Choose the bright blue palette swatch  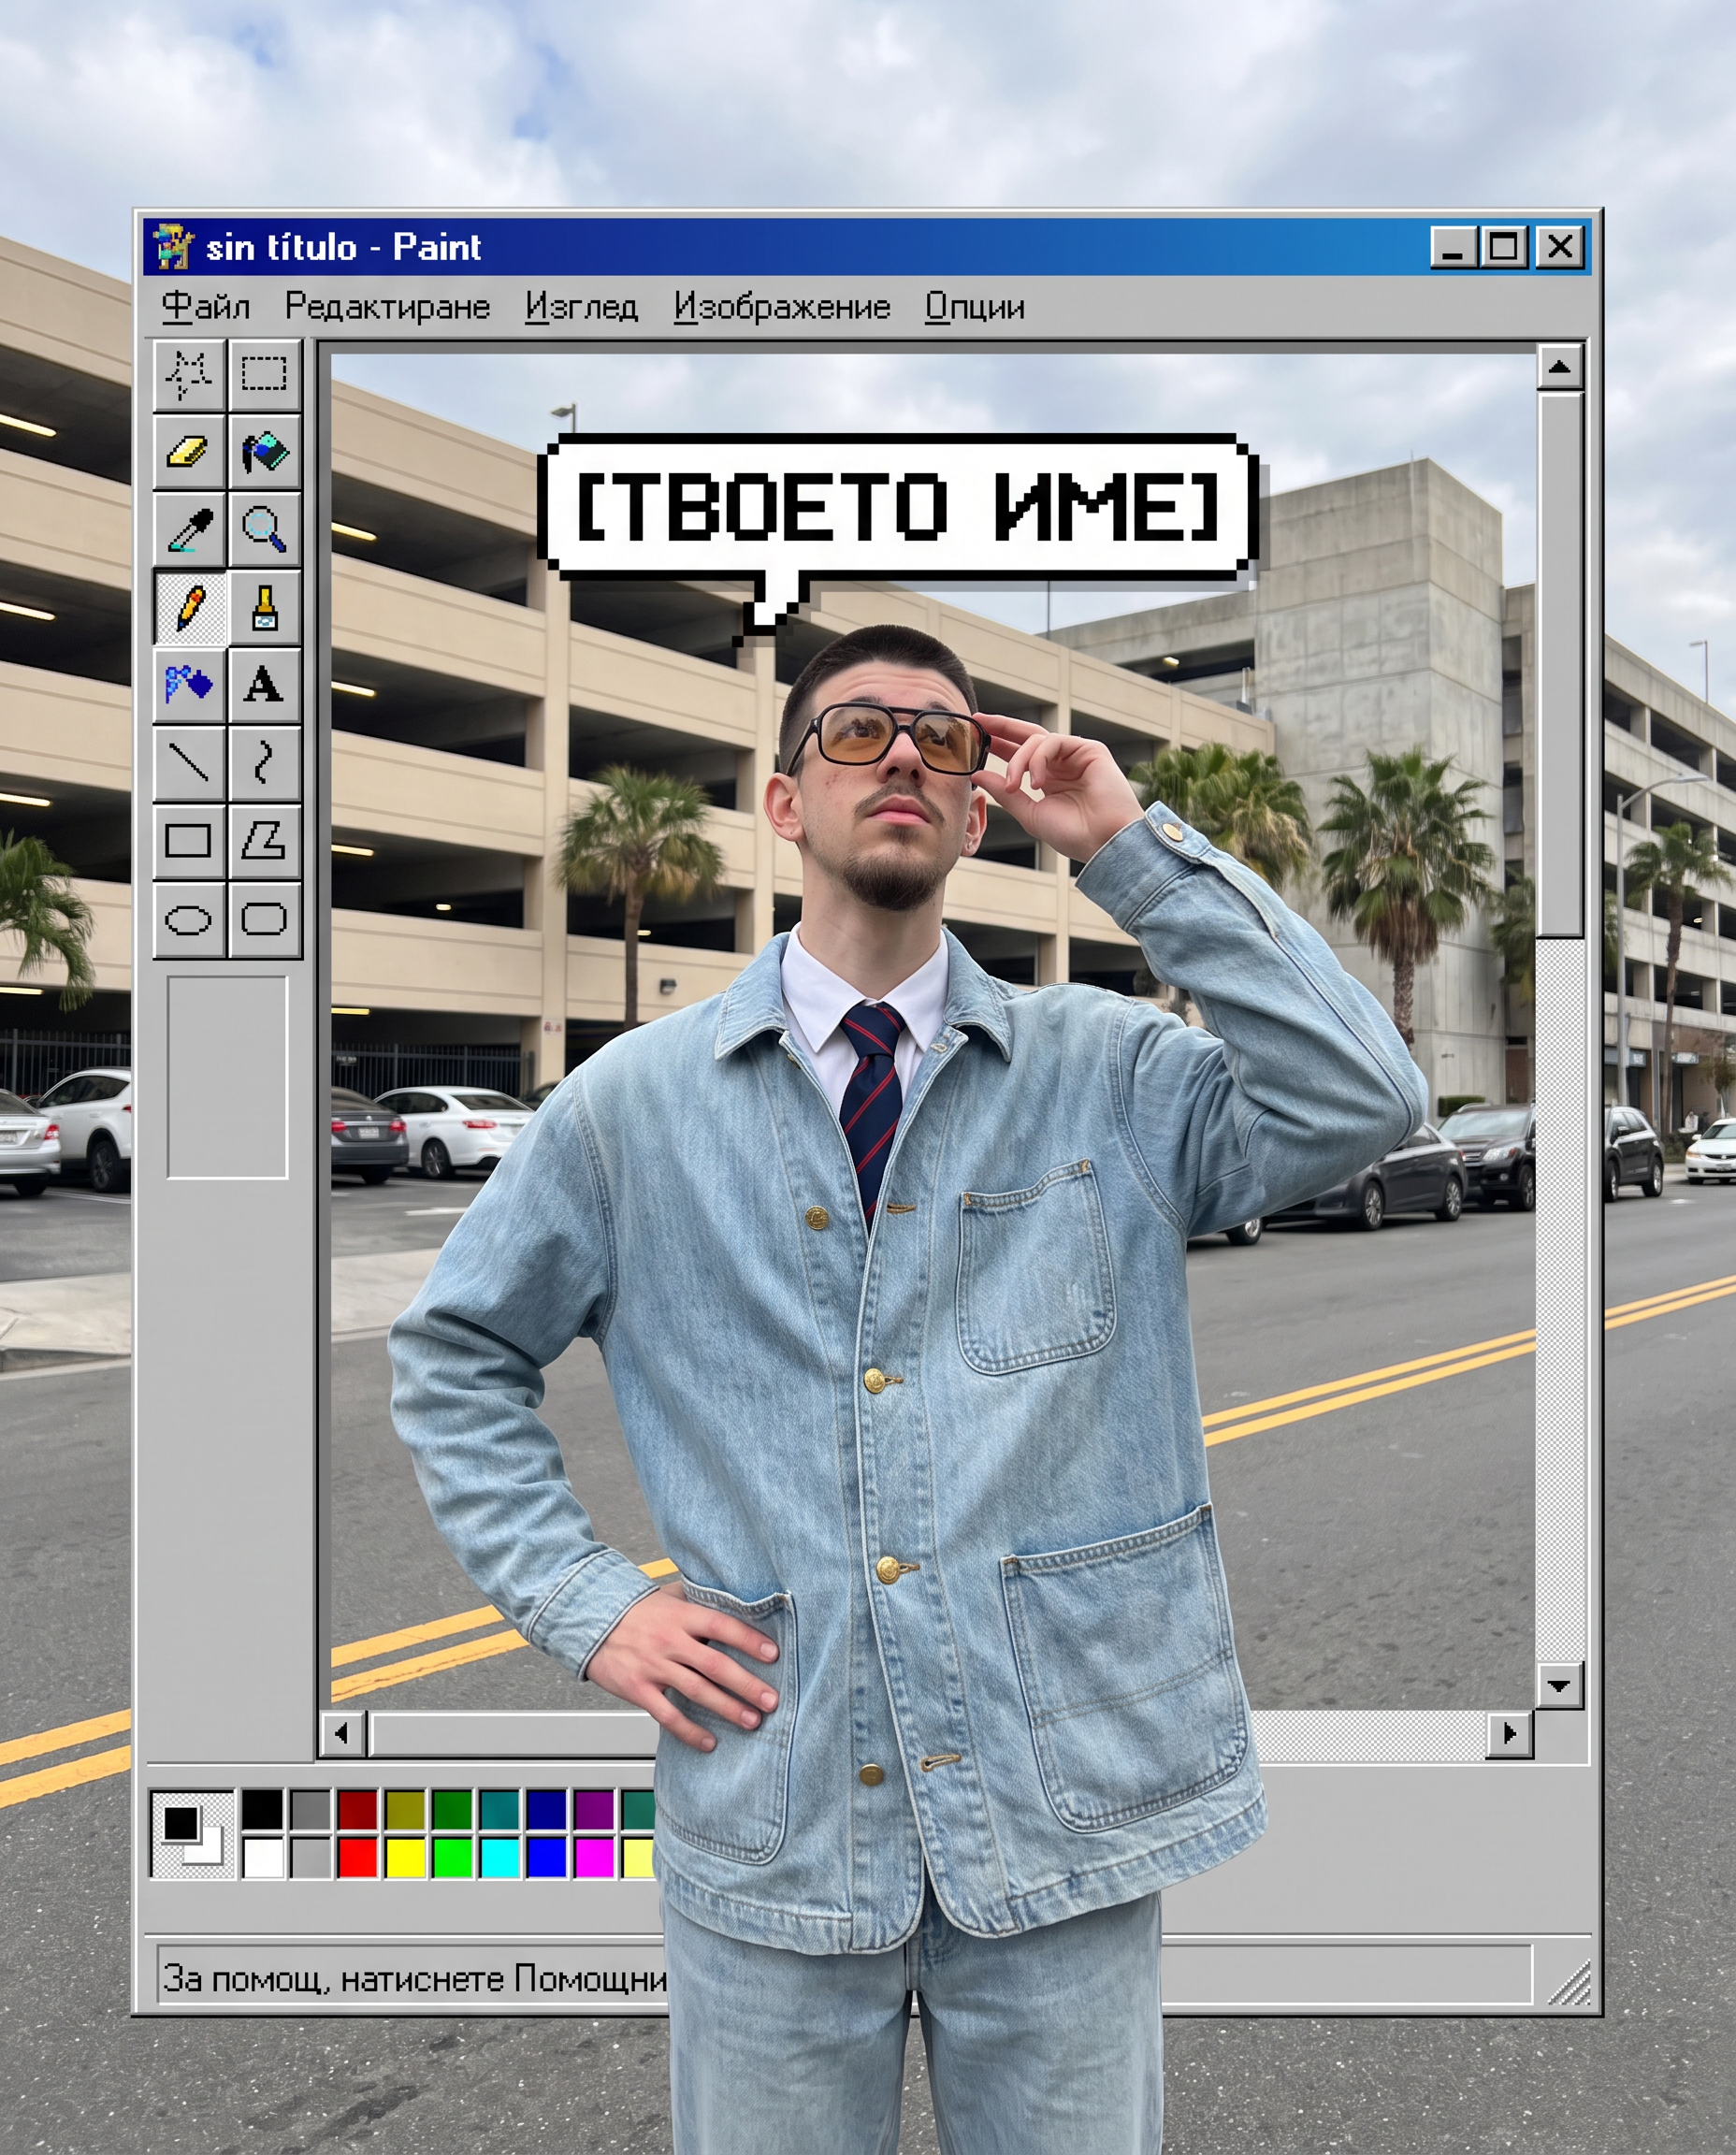point(547,1858)
